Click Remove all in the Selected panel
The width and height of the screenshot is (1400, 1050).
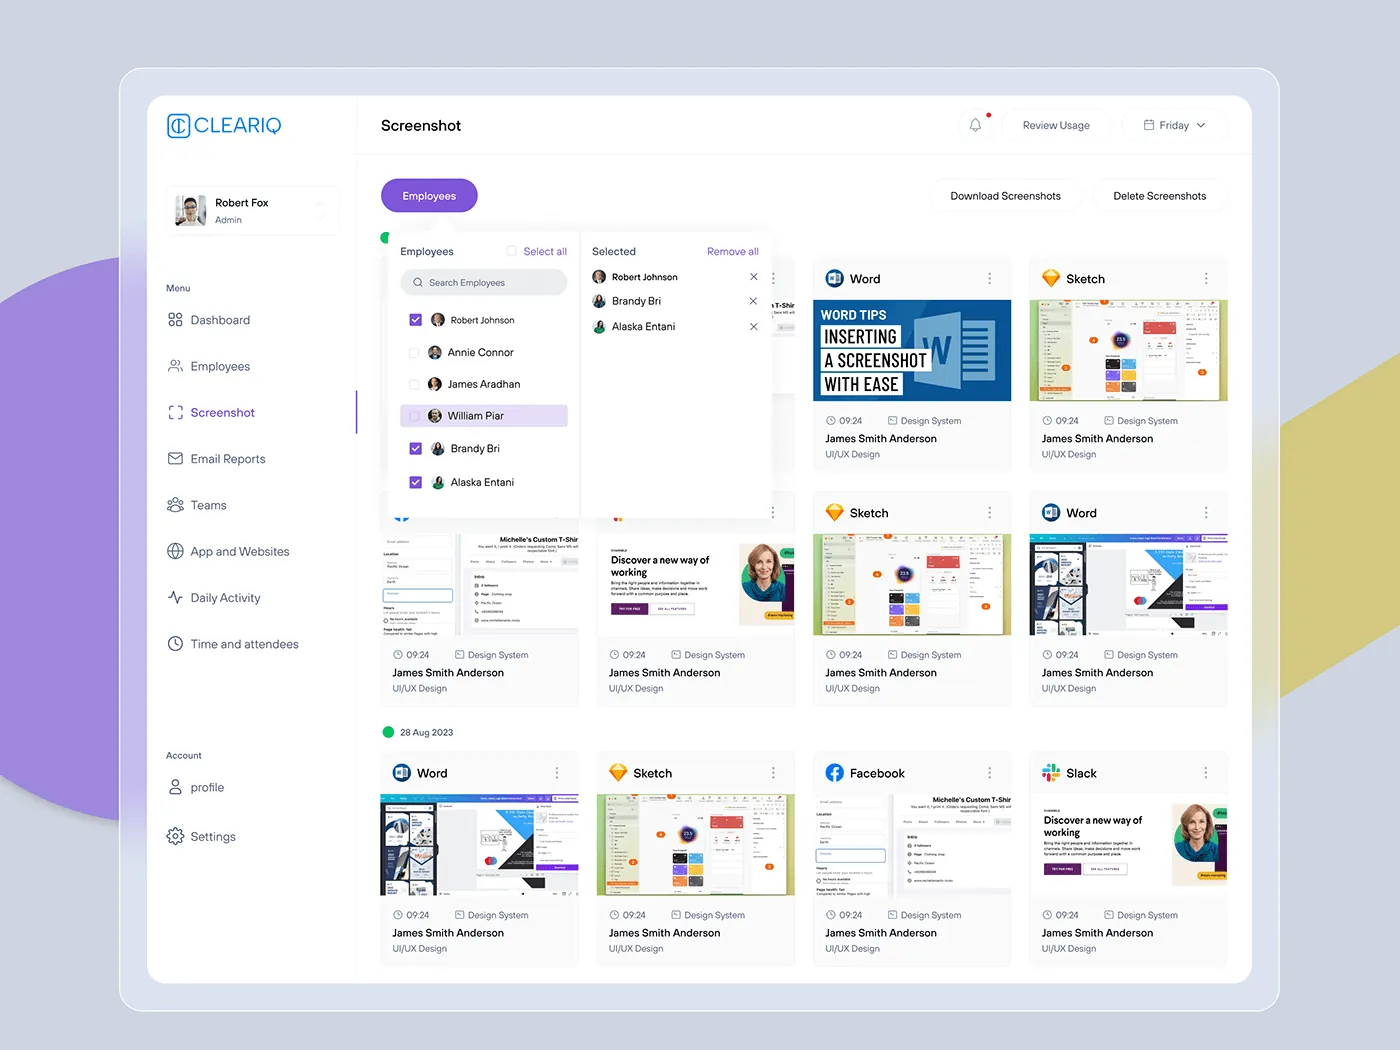pyautogui.click(x=732, y=251)
